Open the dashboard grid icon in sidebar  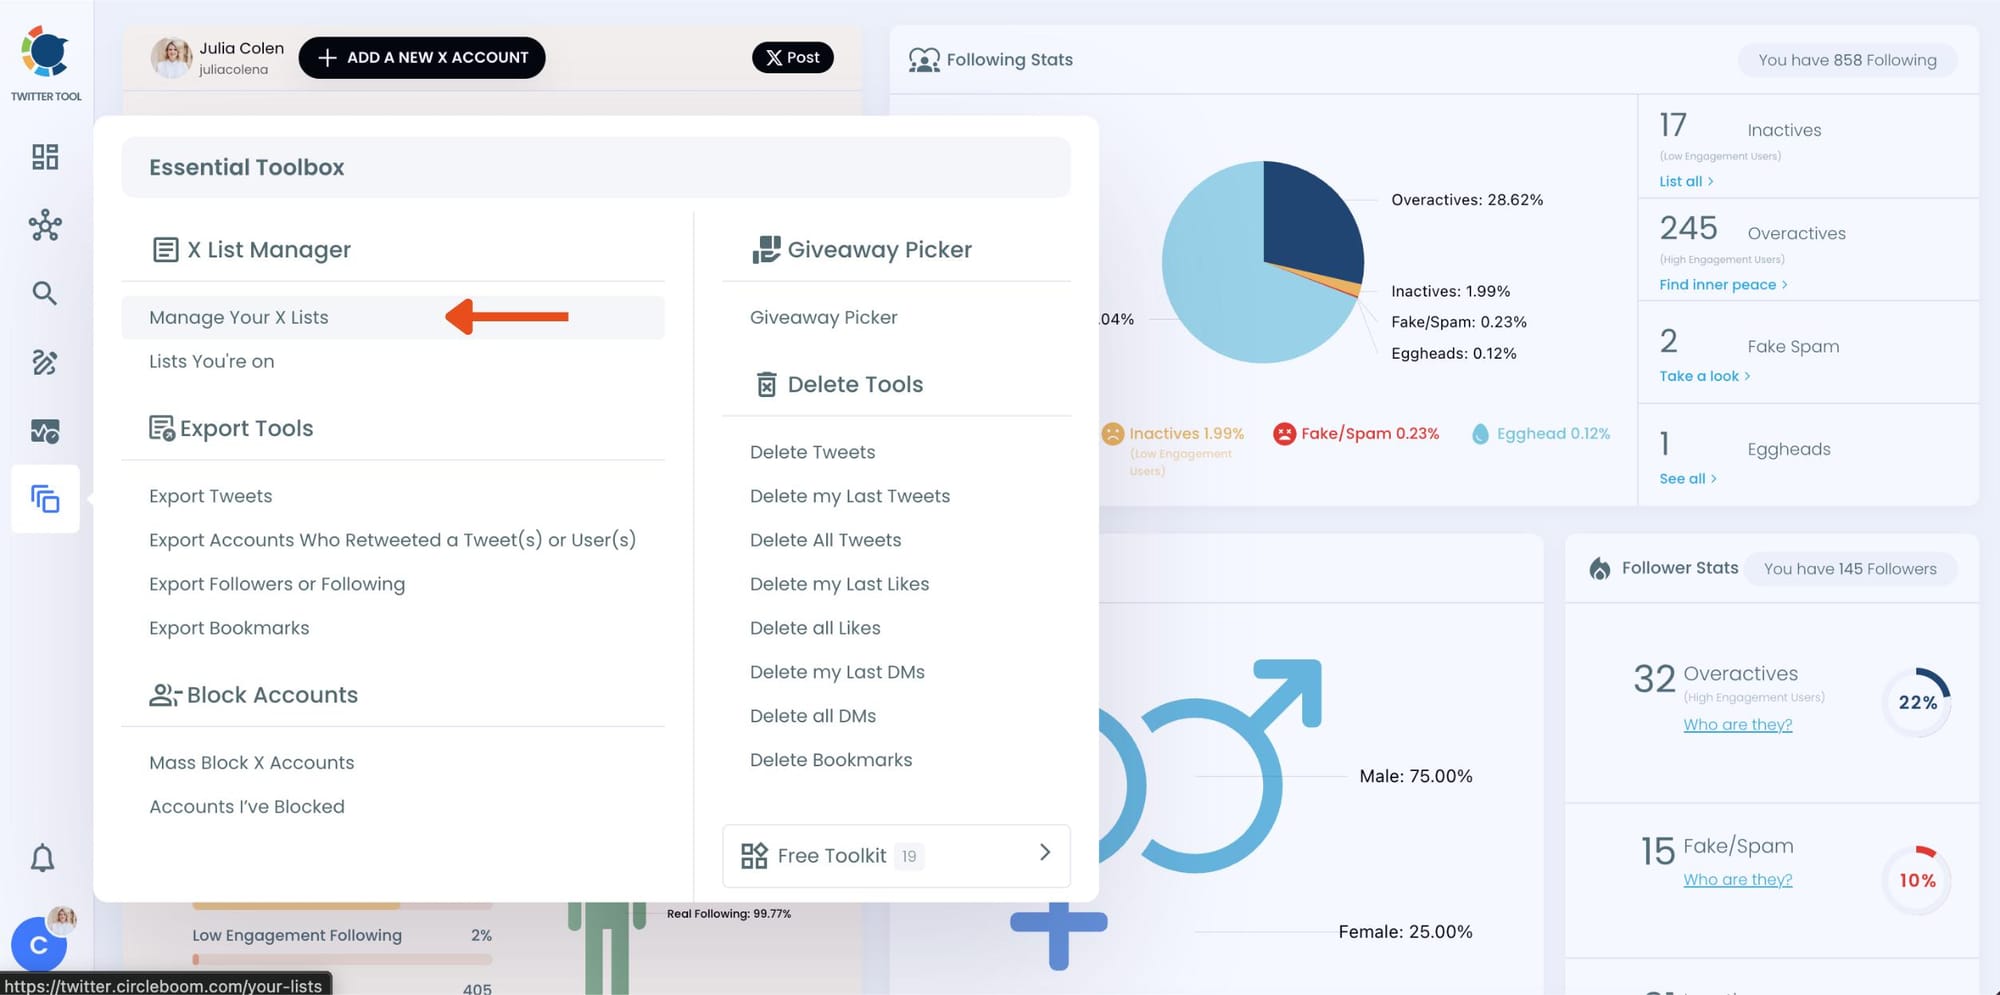click(x=45, y=157)
